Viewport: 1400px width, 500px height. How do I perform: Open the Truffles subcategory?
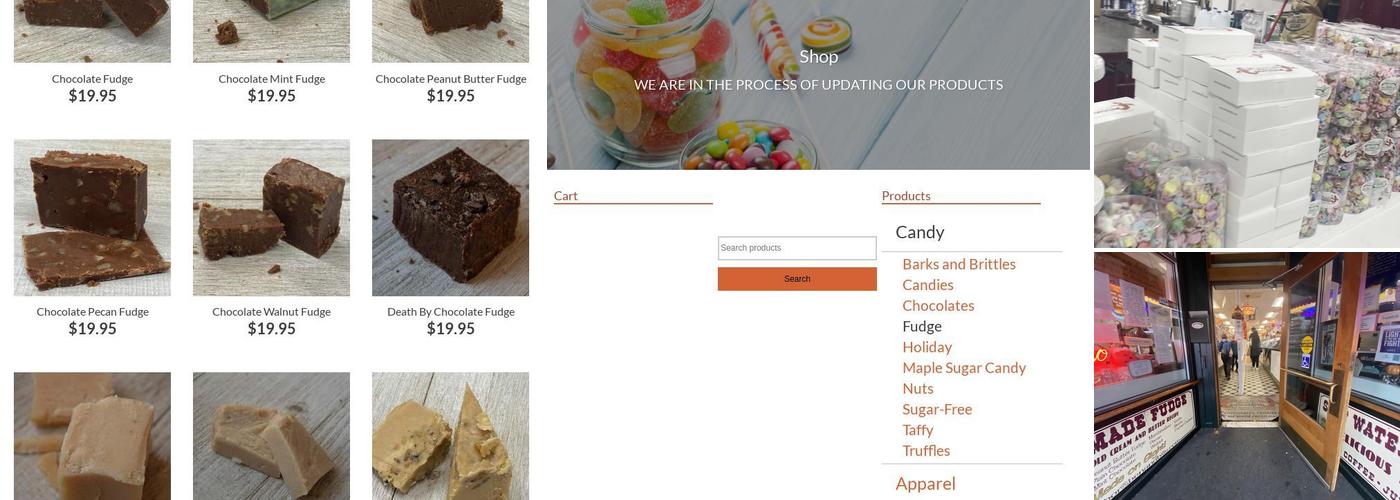point(926,451)
